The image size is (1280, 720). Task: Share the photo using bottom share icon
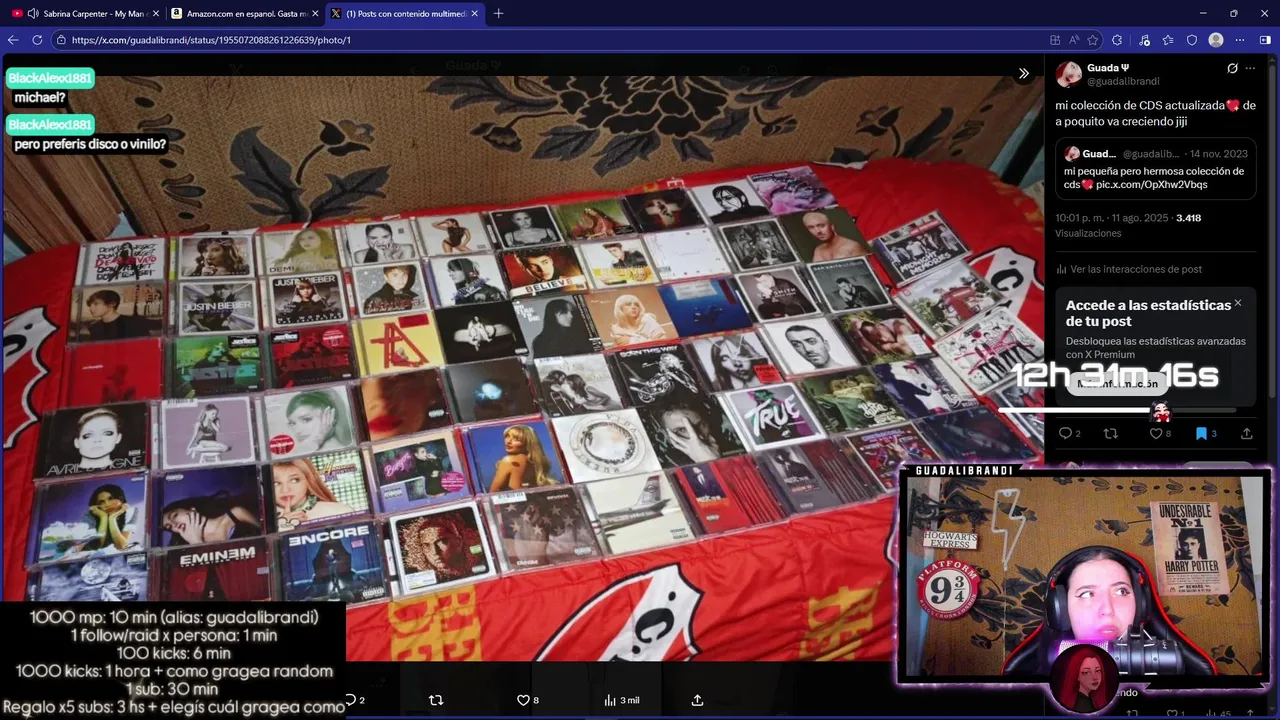[x=698, y=700]
